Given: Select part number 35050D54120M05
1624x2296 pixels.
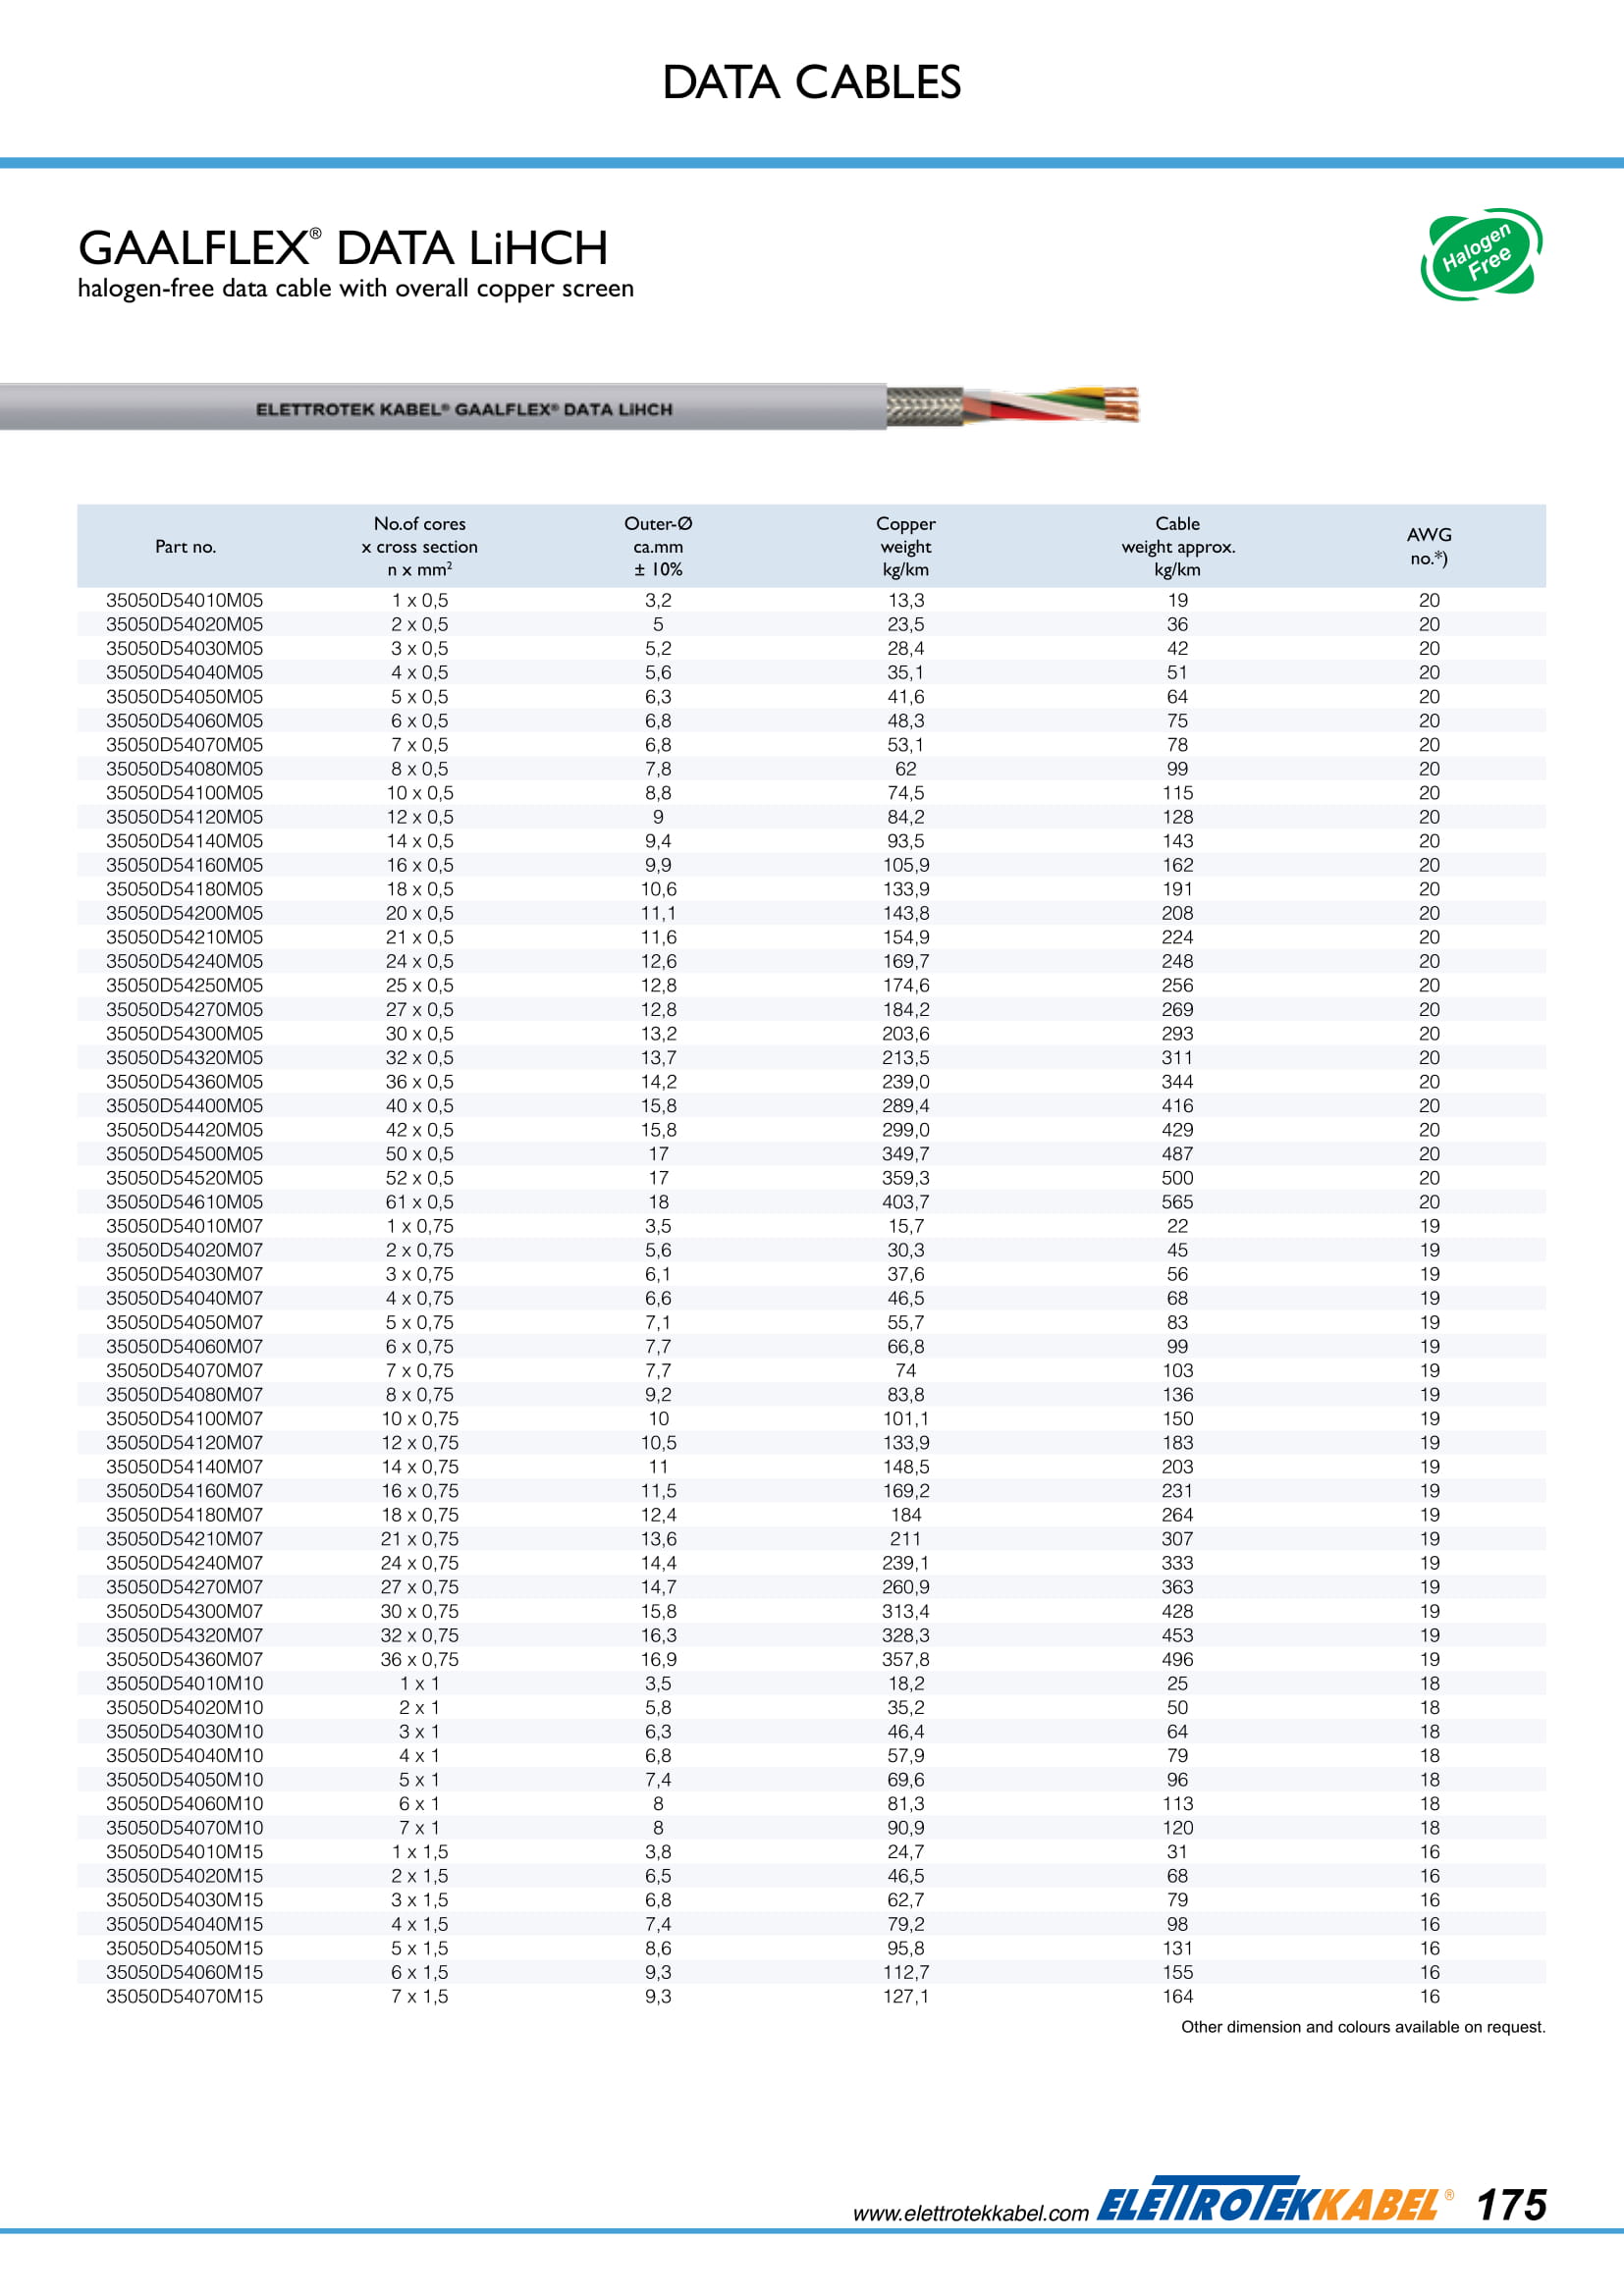Looking at the screenshot, I should [185, 817].
